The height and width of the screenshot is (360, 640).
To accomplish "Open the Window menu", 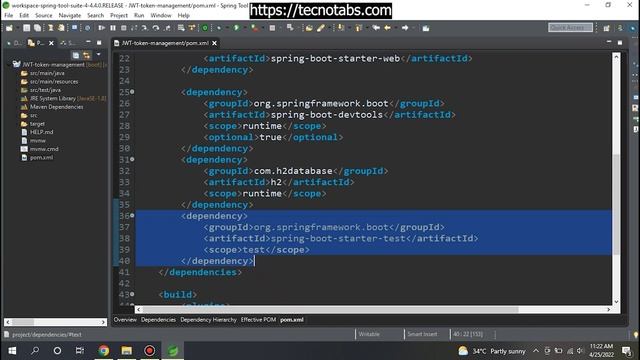I will [161, 15].
